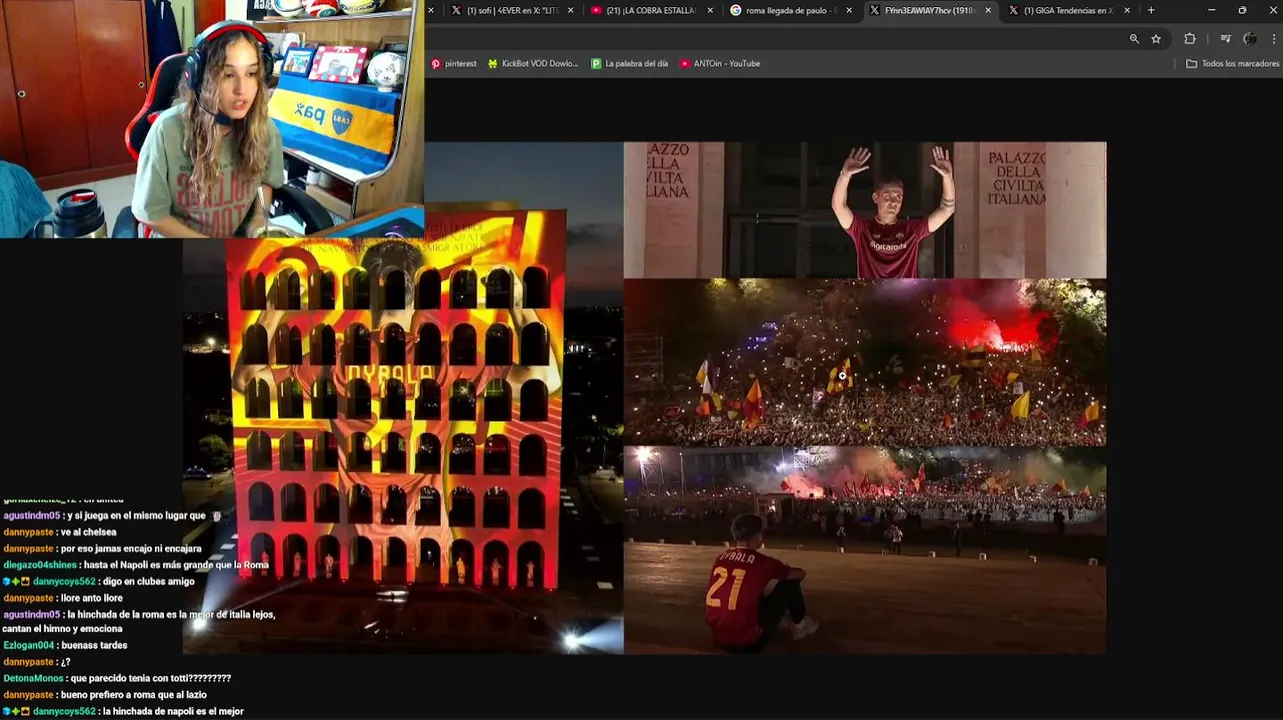Close the 'roma llegada de paulo' tab
The image size is (1283, 720).
point(849,10)
